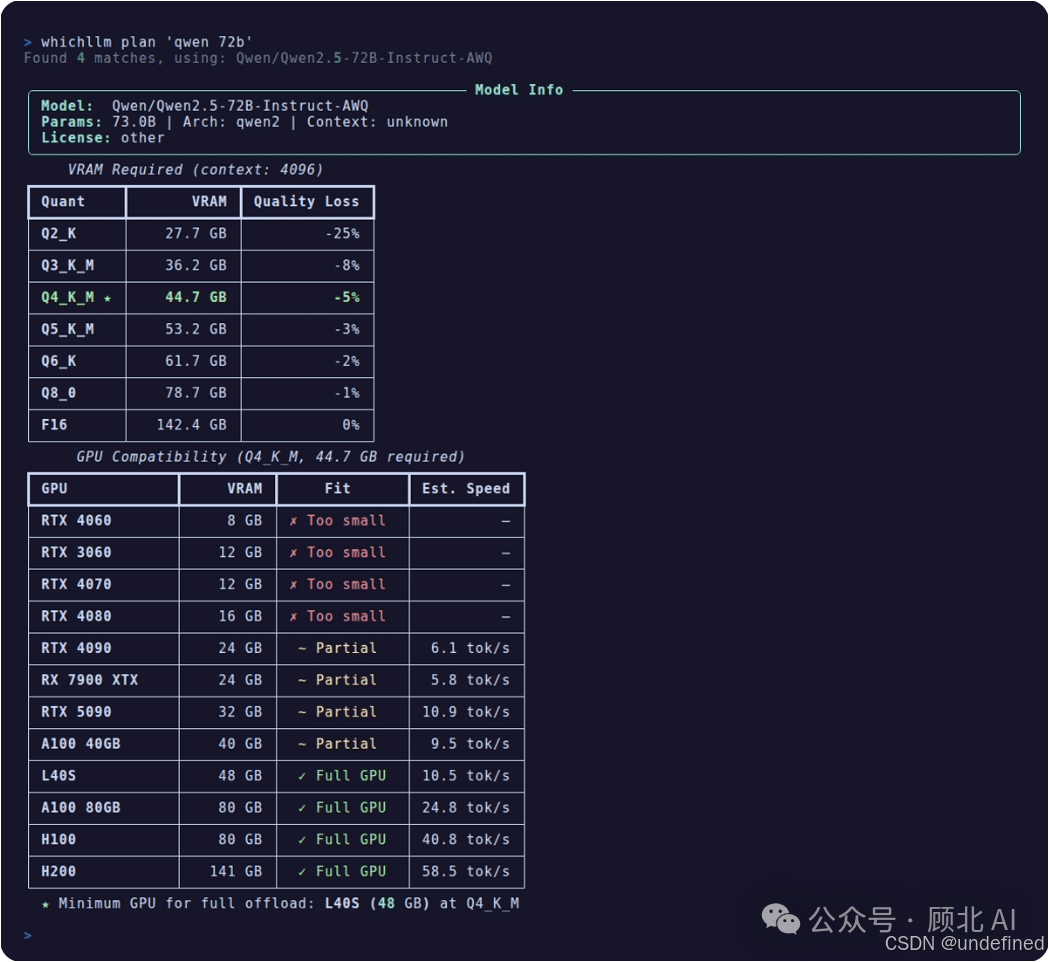Image resolution: width=1049 pixels, height=962 pixels.
Task: Click the F16 quant row label
Action: coord(54,425)
